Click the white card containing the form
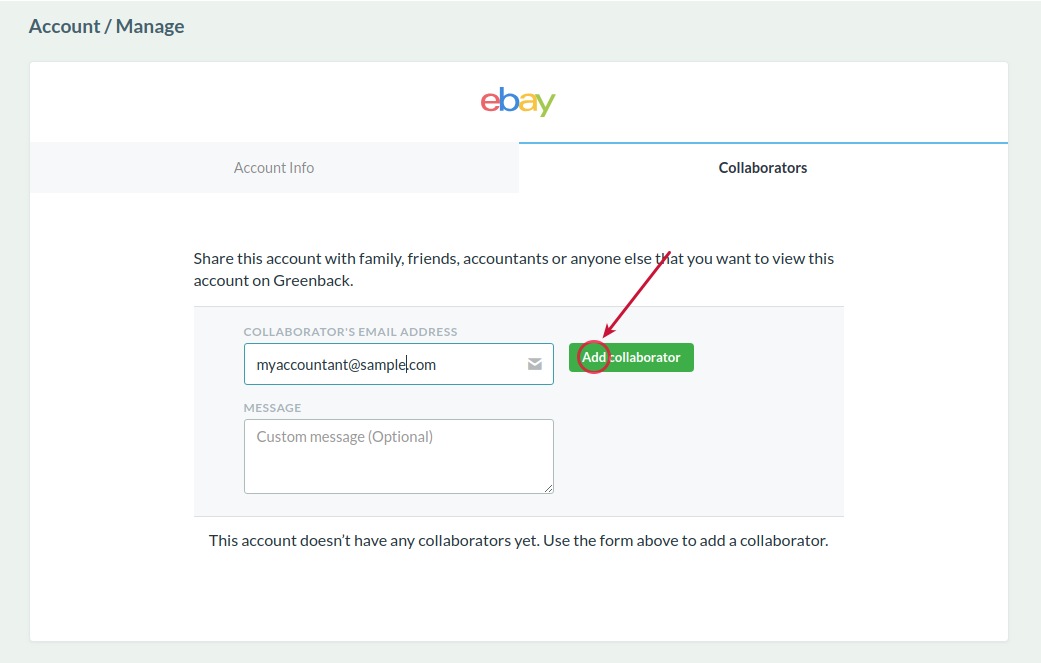 tap(518, 600)
